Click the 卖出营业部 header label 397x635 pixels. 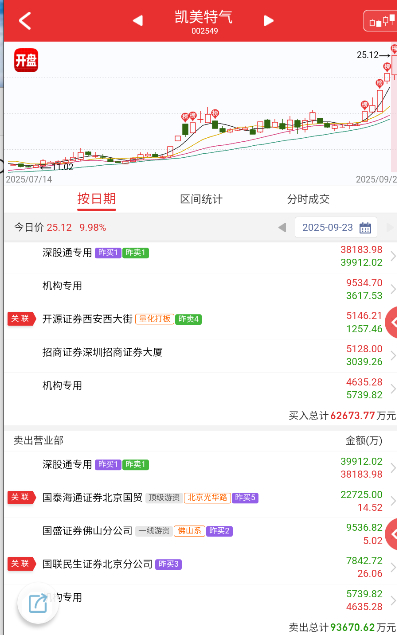click(38, 441)
